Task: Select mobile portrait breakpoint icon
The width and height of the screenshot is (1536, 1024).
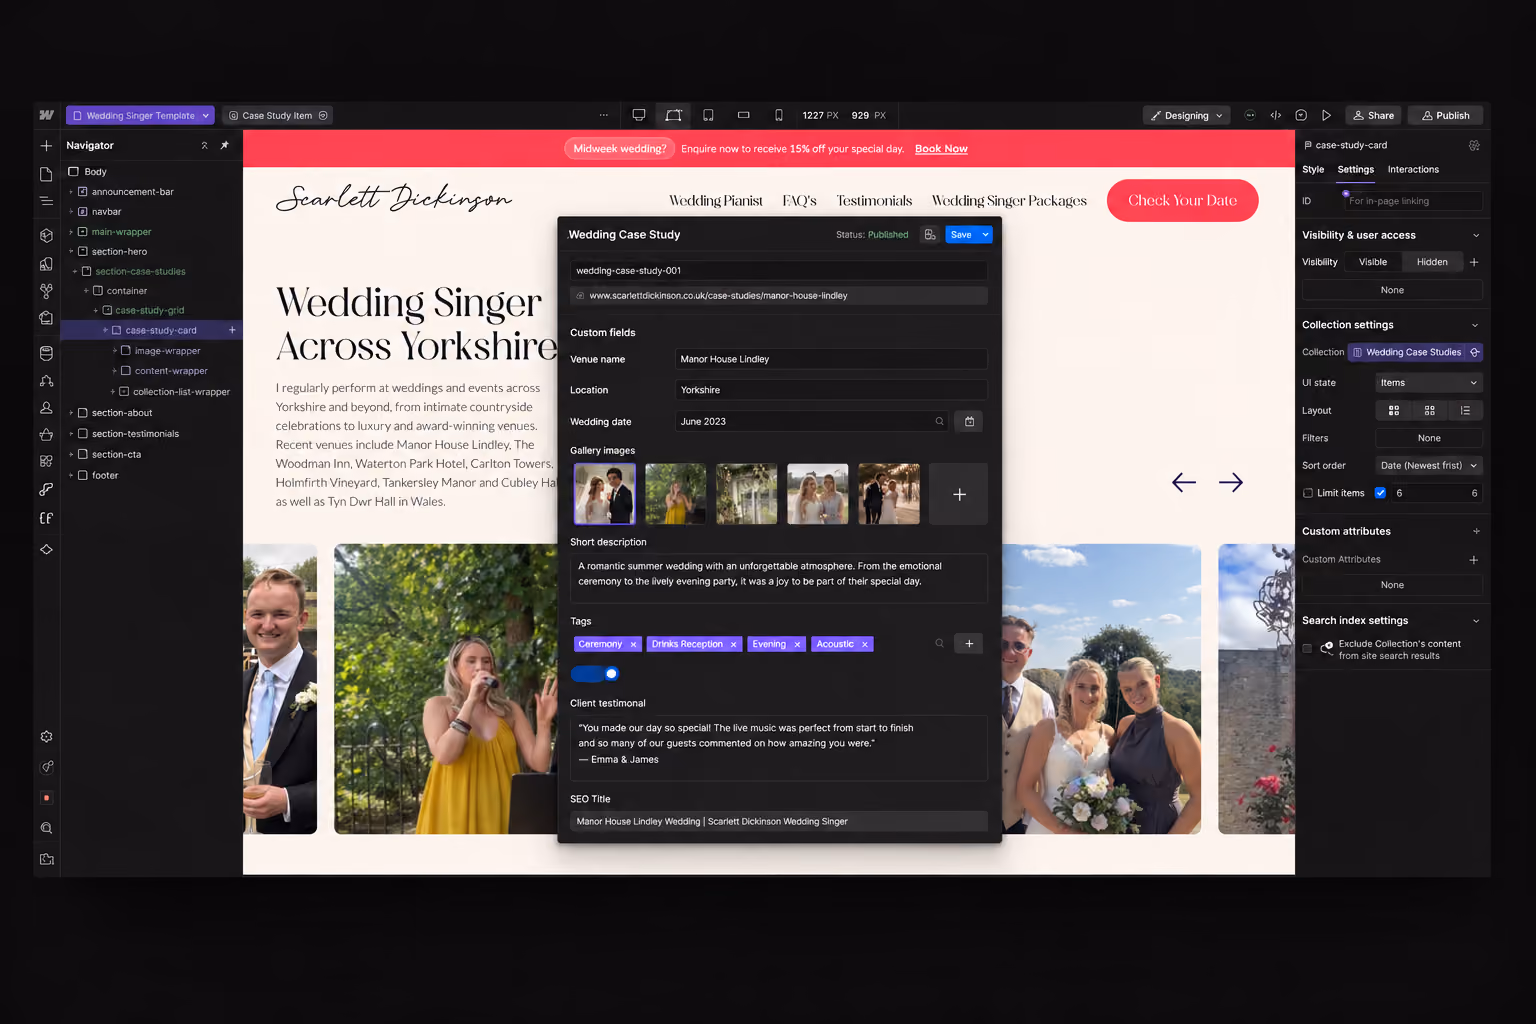Action: point(779,115)
